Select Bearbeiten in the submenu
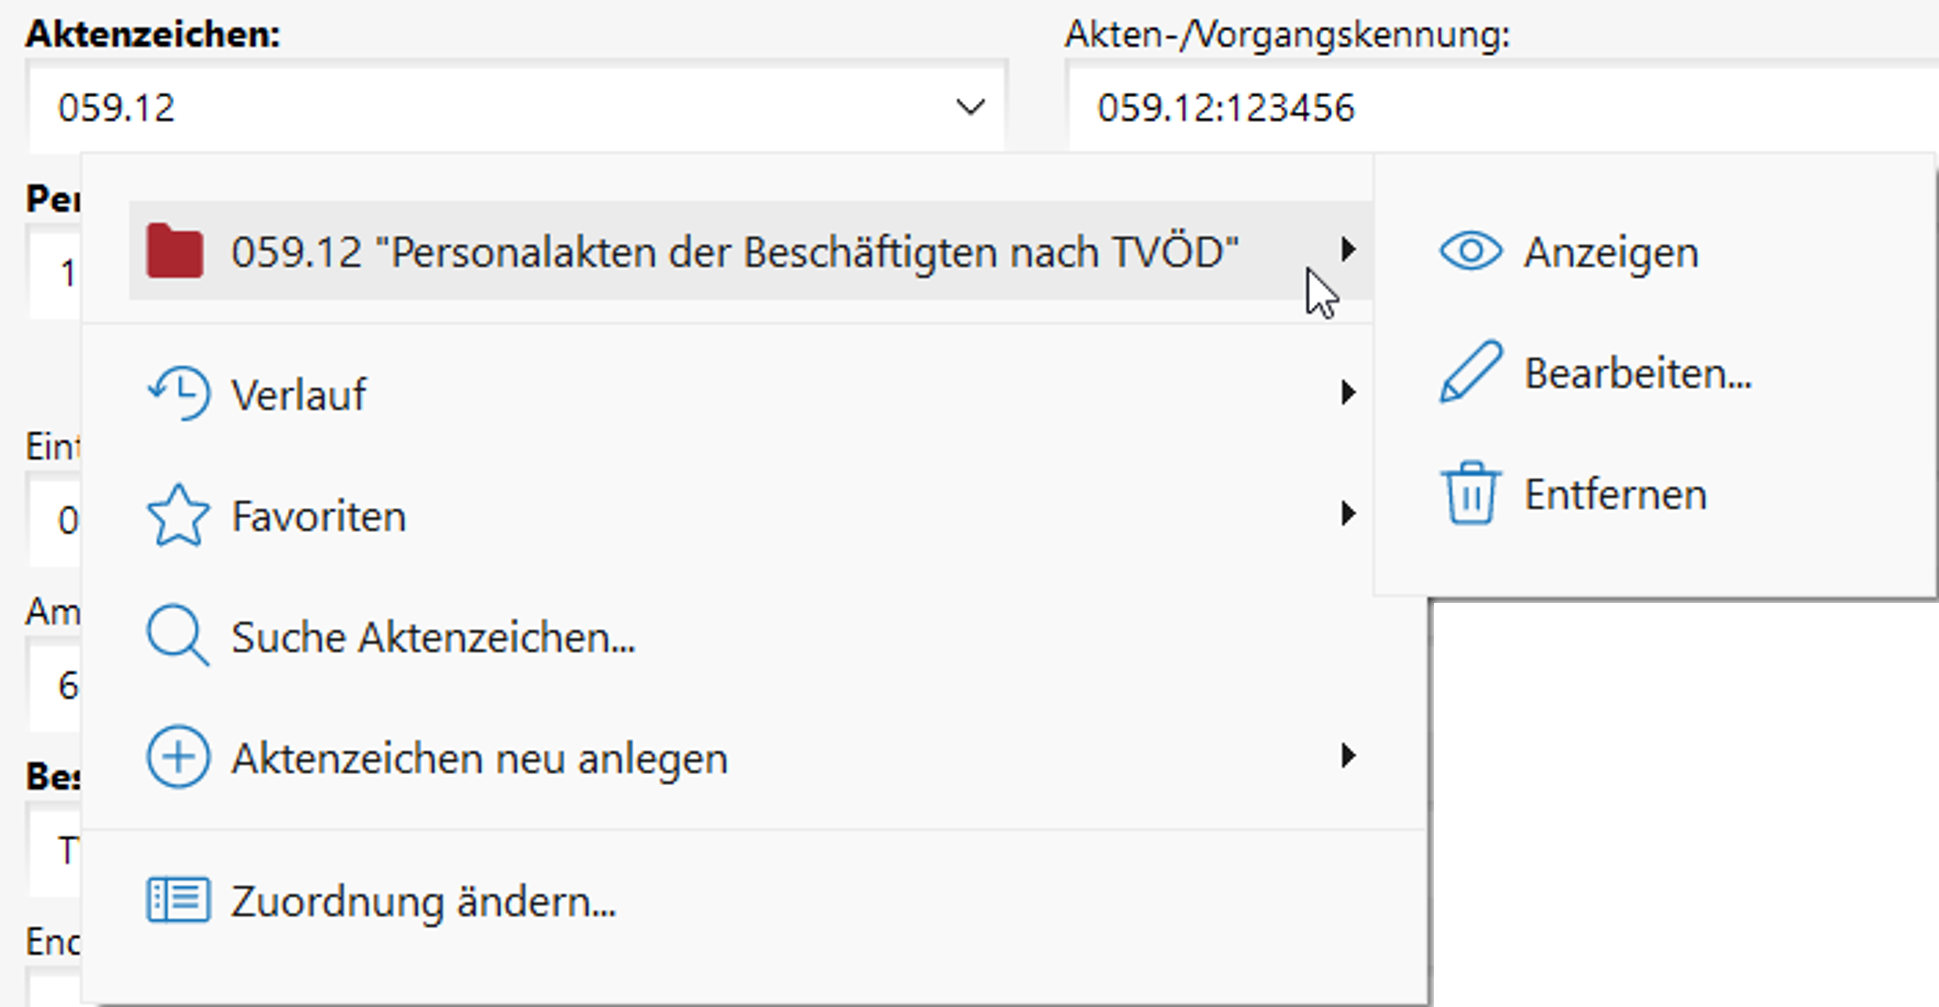 pyautogui.click(x=1637, y=374)
